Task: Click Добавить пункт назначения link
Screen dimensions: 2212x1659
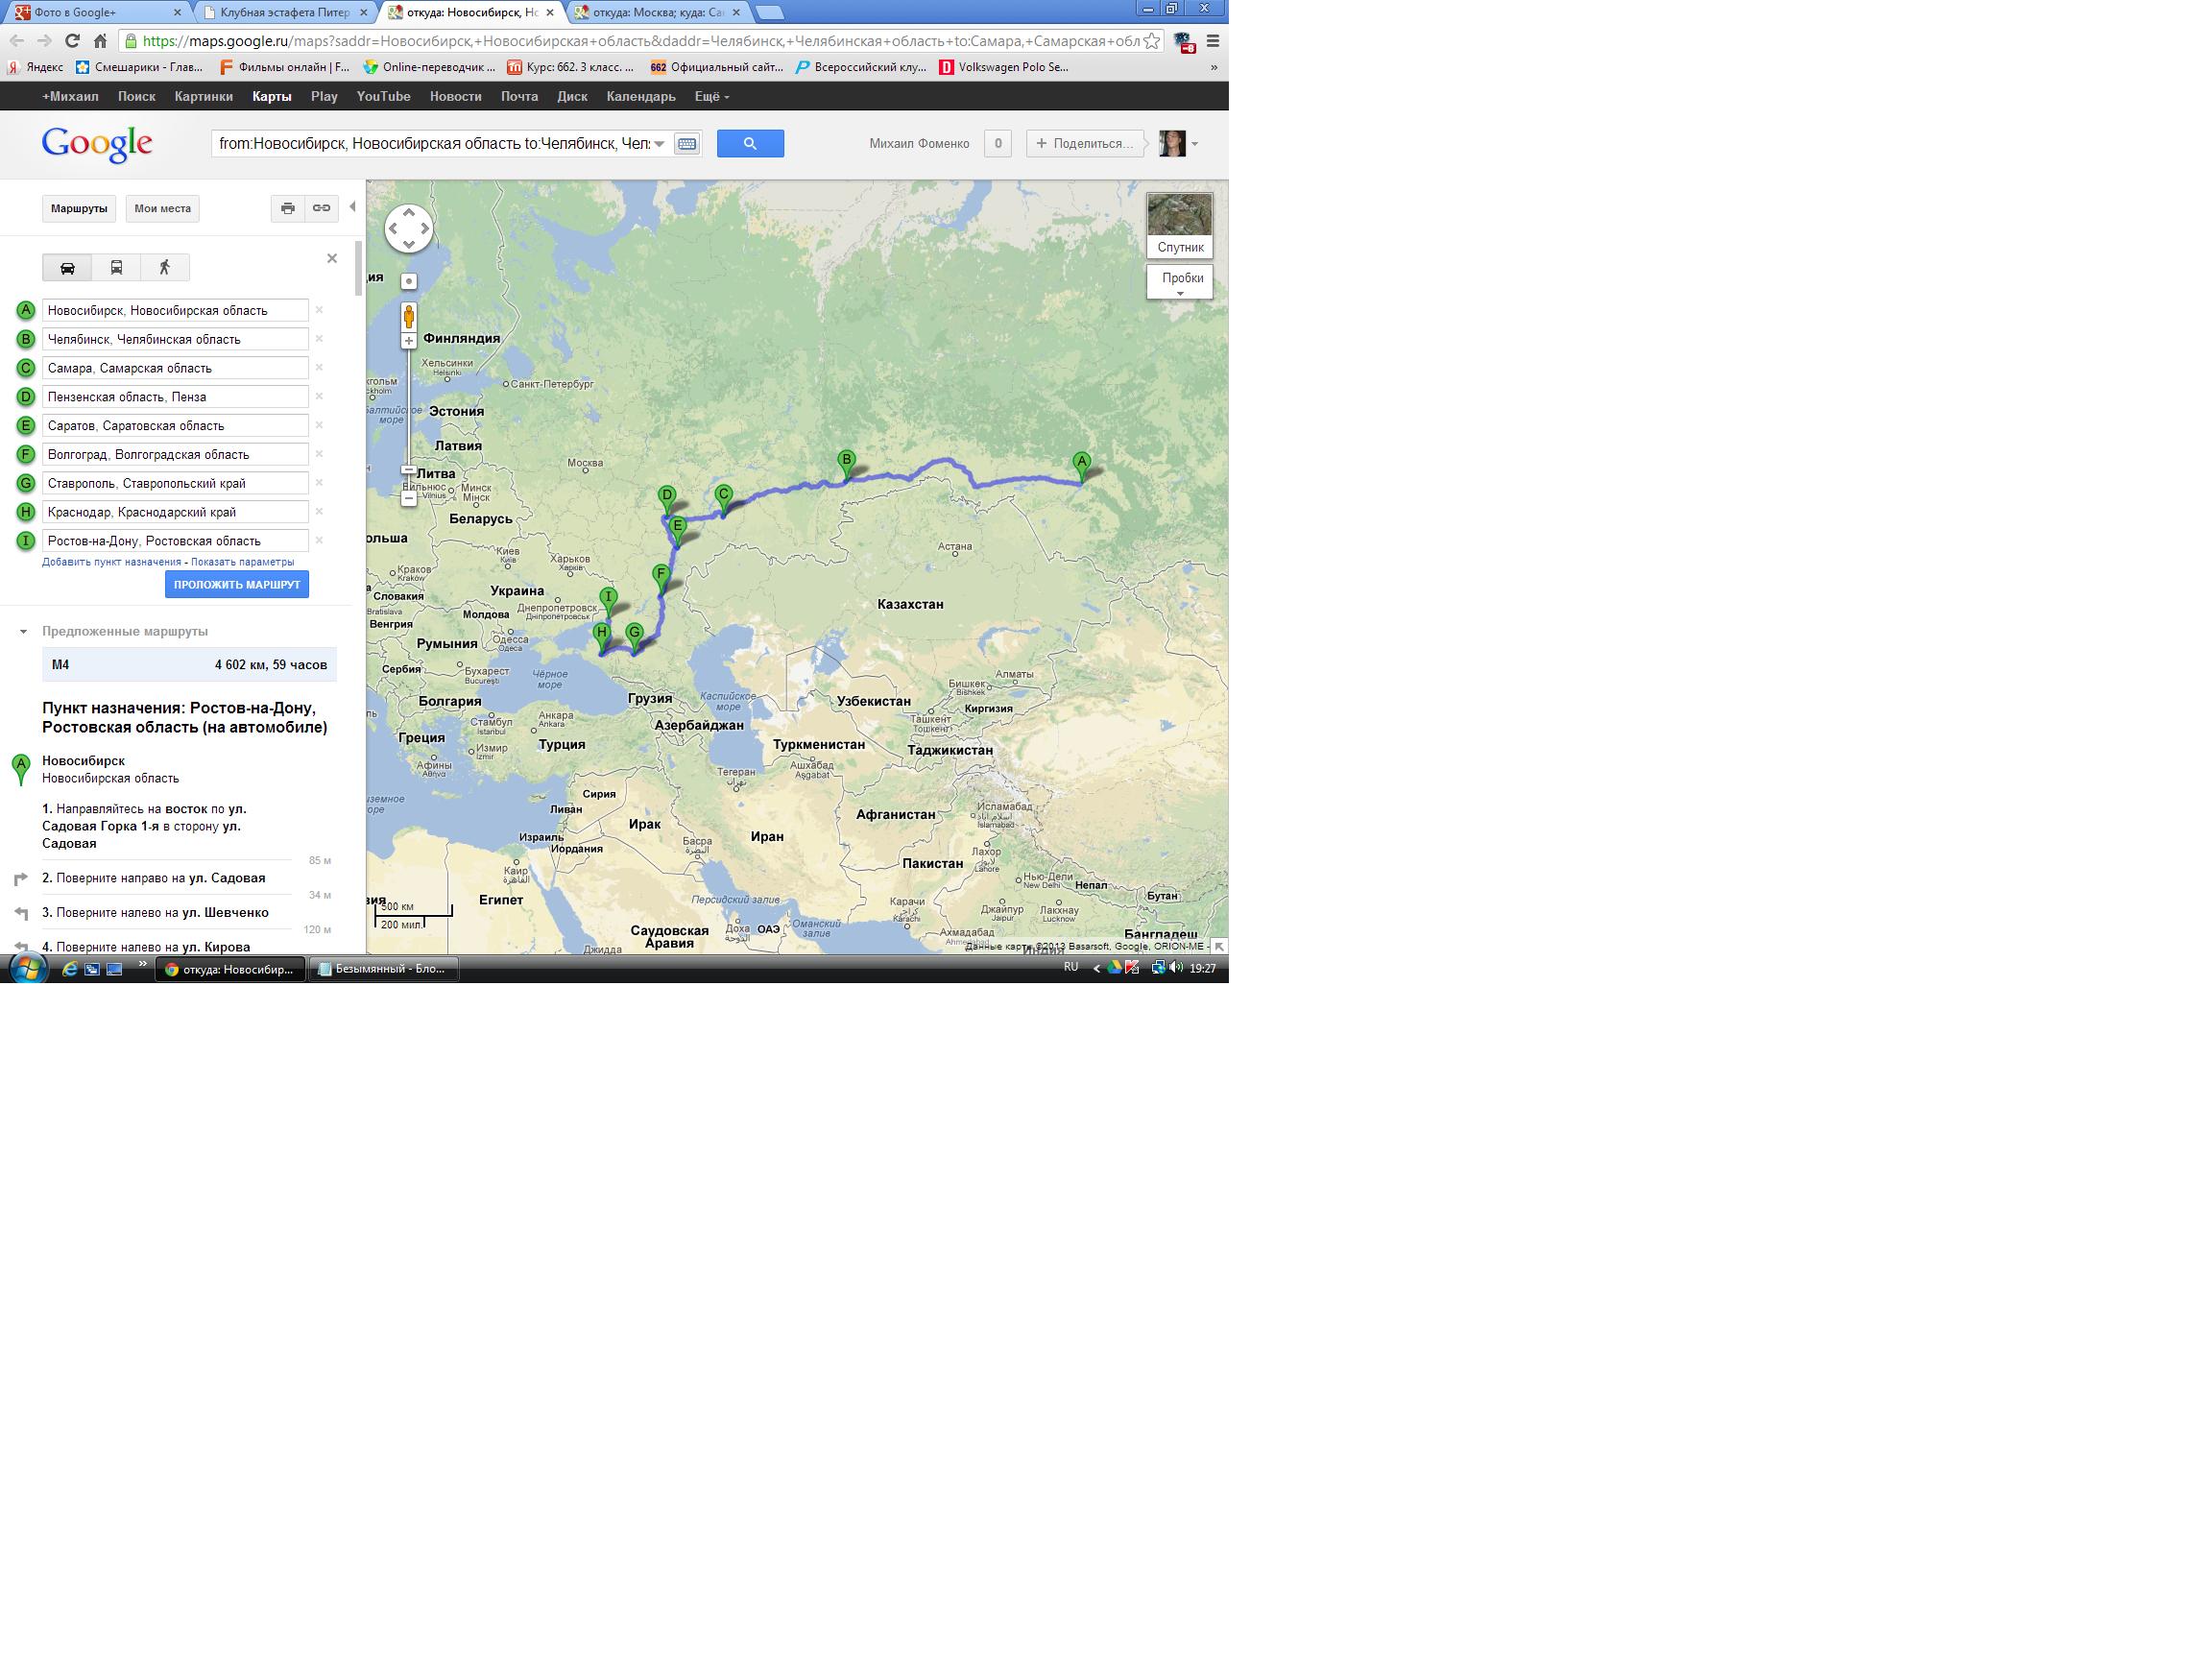Action: pyautogui.click(x=111, y=562)
